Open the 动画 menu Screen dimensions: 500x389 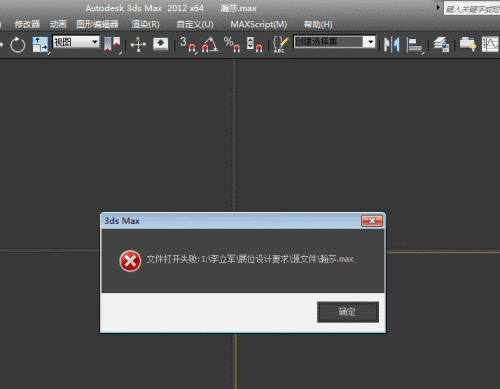(x=58, y=24)
